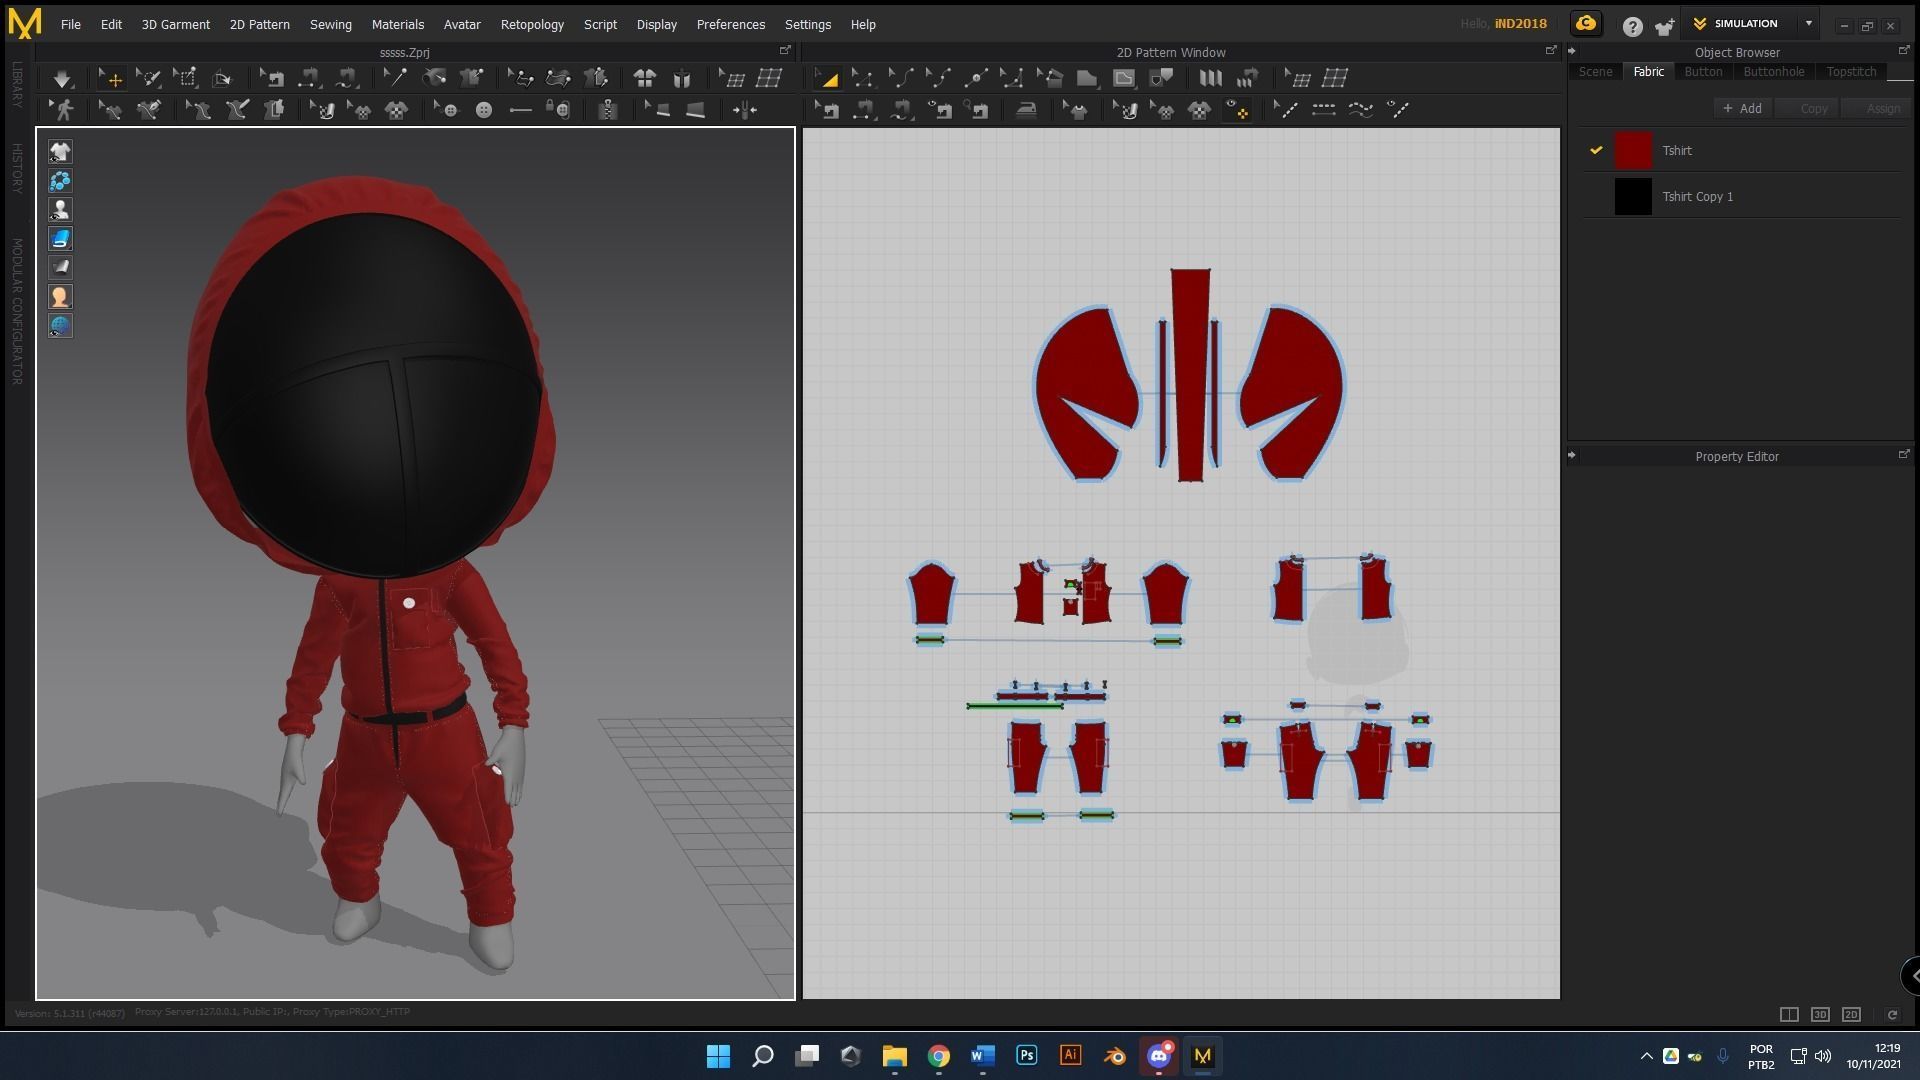The height and width of the screenshot is (1080, 1920).
Task: Open Photoshop from the taskbar
Action: pos(1026,1056)
